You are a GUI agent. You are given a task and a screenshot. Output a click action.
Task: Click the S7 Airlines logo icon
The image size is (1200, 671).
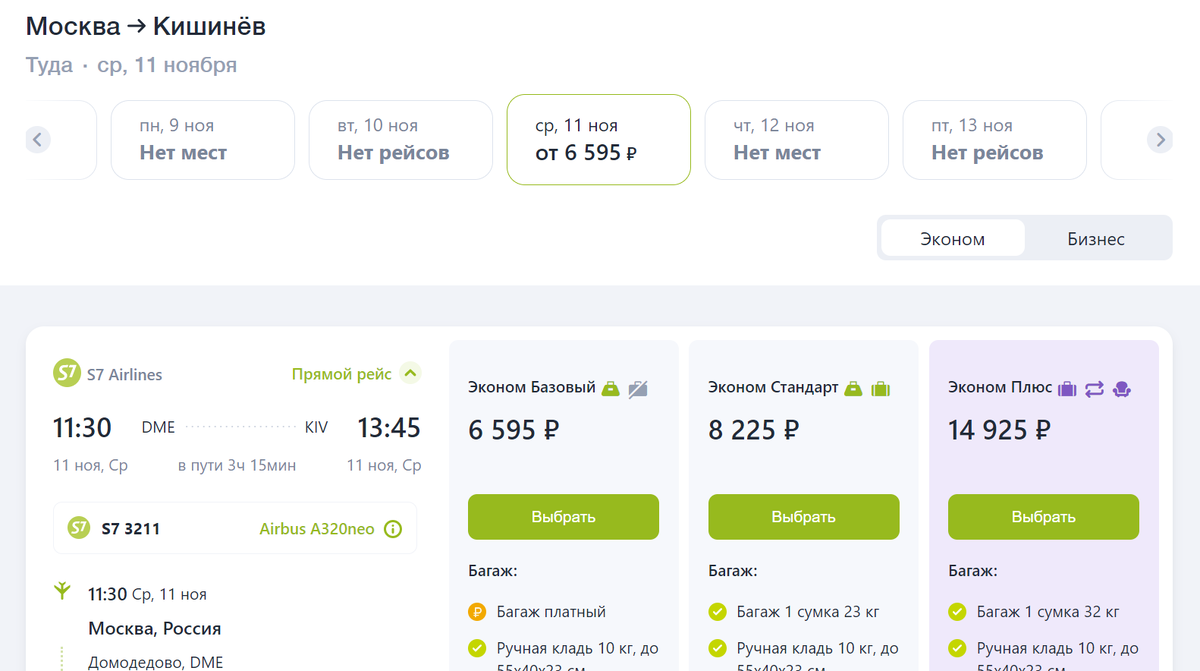(x=66, y=374)
